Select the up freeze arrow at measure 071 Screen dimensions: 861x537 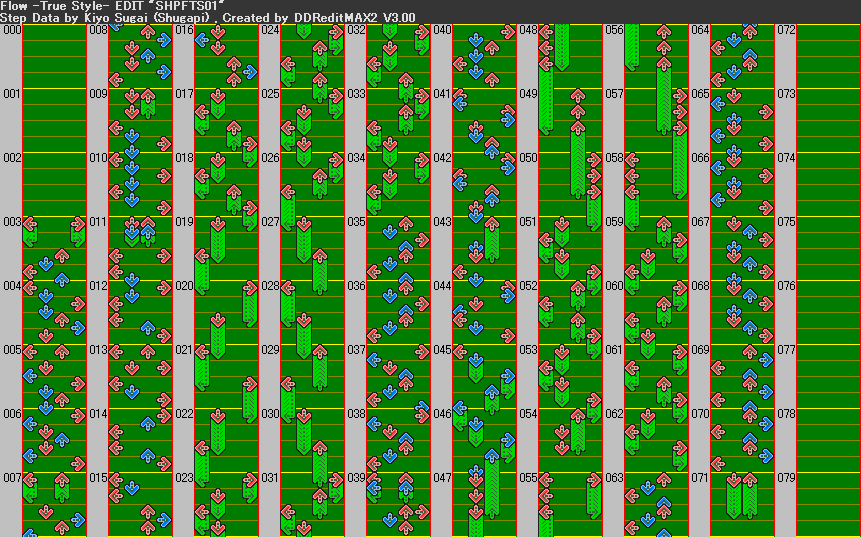pos(750,496)
